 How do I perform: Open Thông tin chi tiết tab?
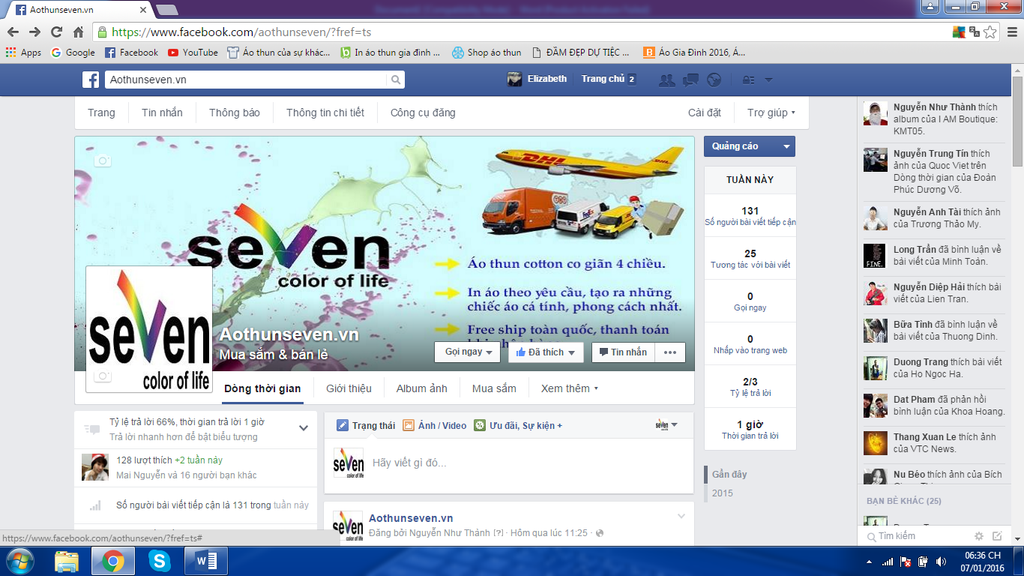[x=325, y=112]
